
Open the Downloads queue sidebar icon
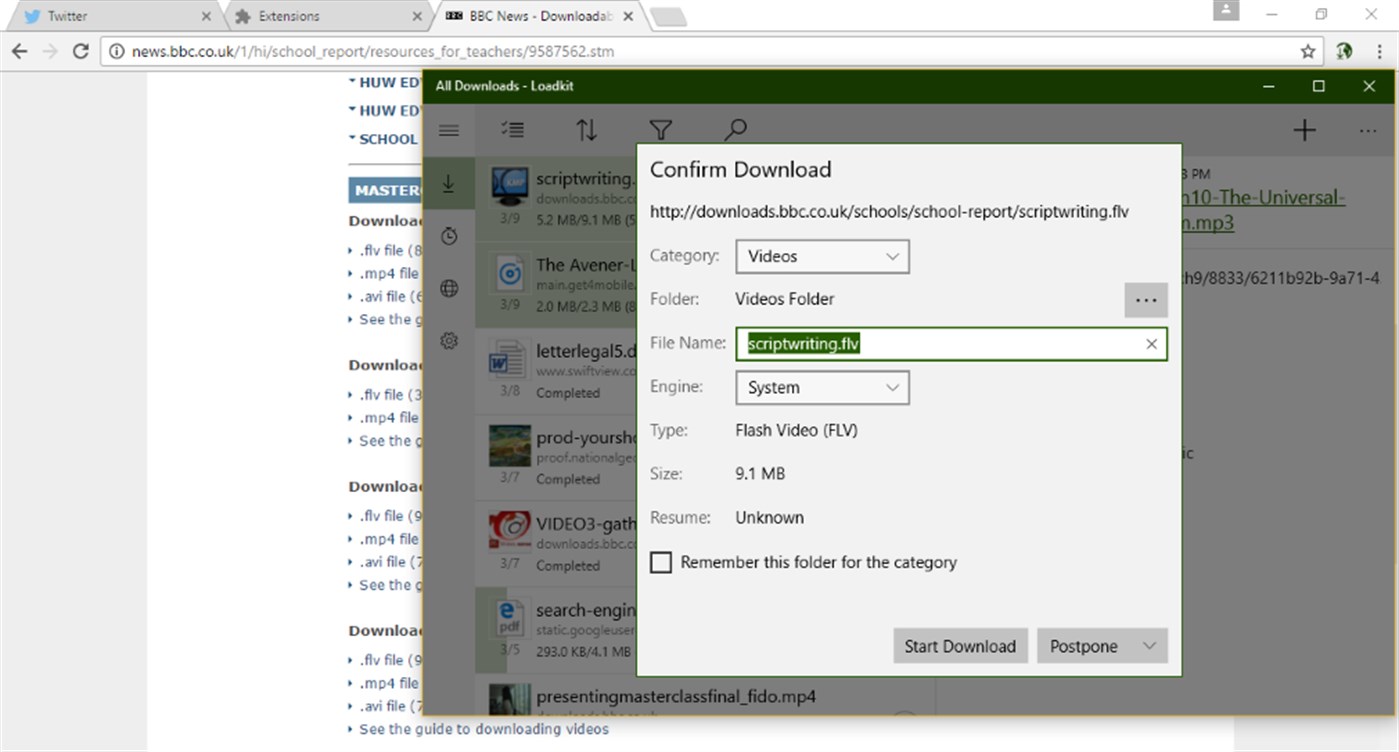(449, 183)
